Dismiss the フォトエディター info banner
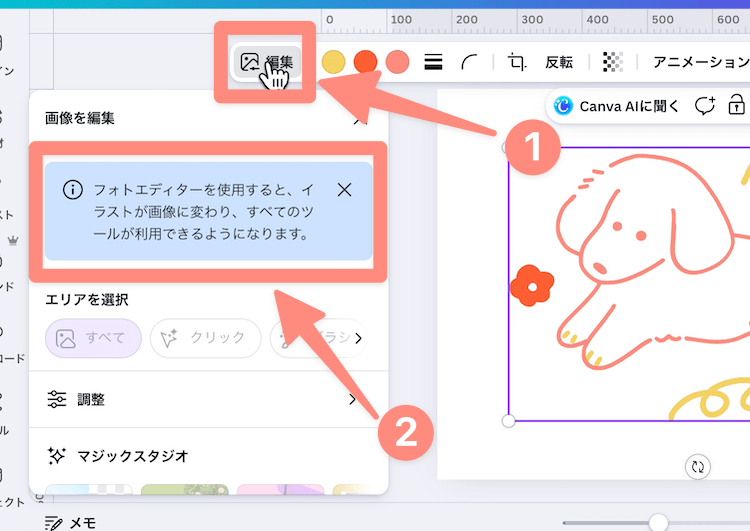Image resolution: width=750 pixels, height=531 pixels. click(344, 190)
